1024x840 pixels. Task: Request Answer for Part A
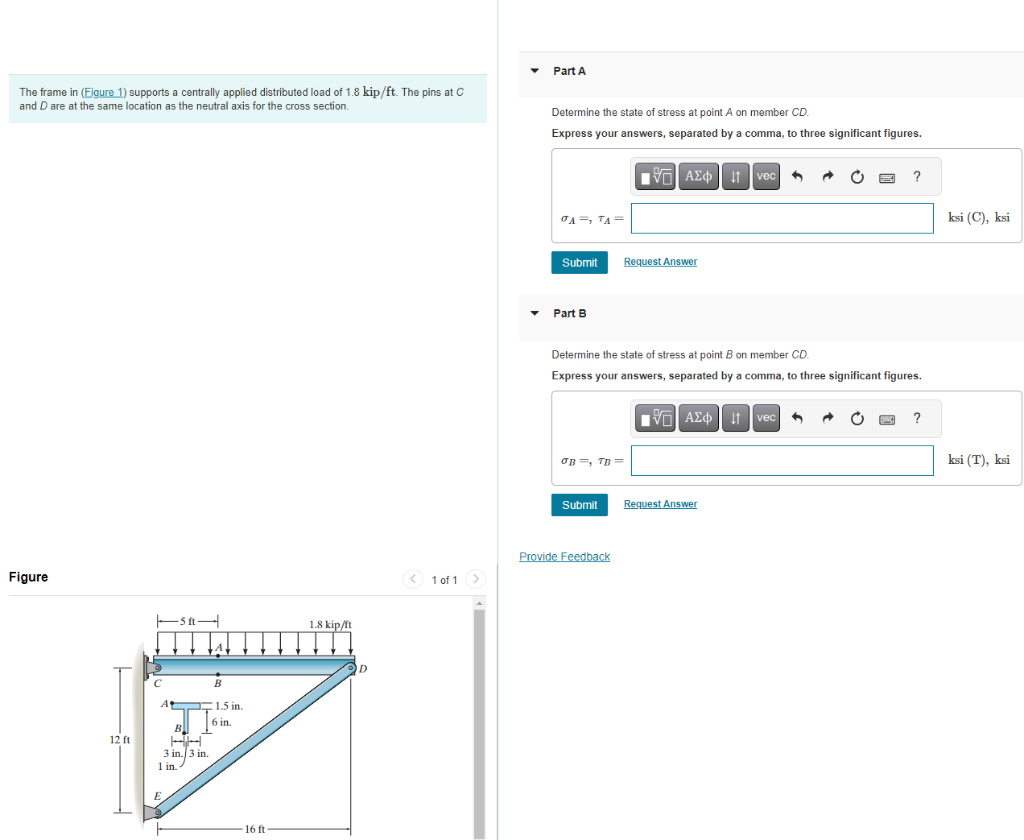coord(660,261)
